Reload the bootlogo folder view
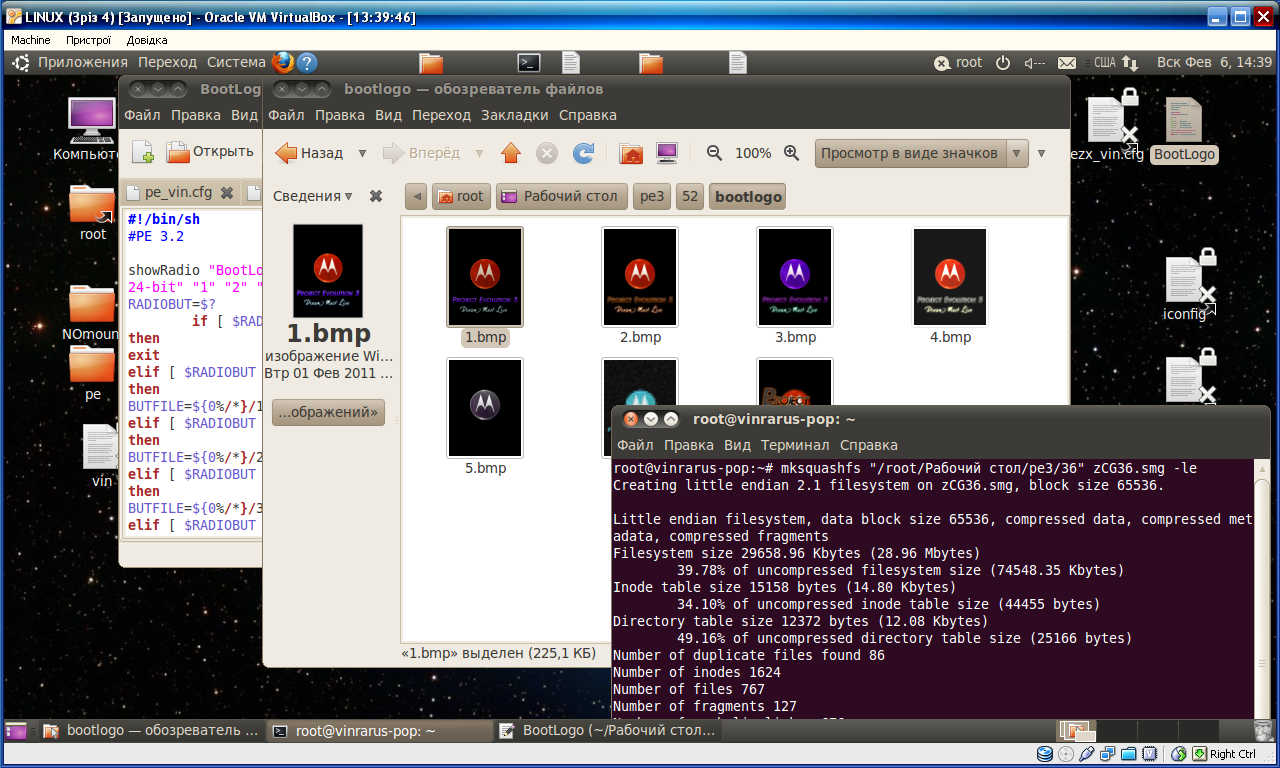 click(x=583, y=153)
